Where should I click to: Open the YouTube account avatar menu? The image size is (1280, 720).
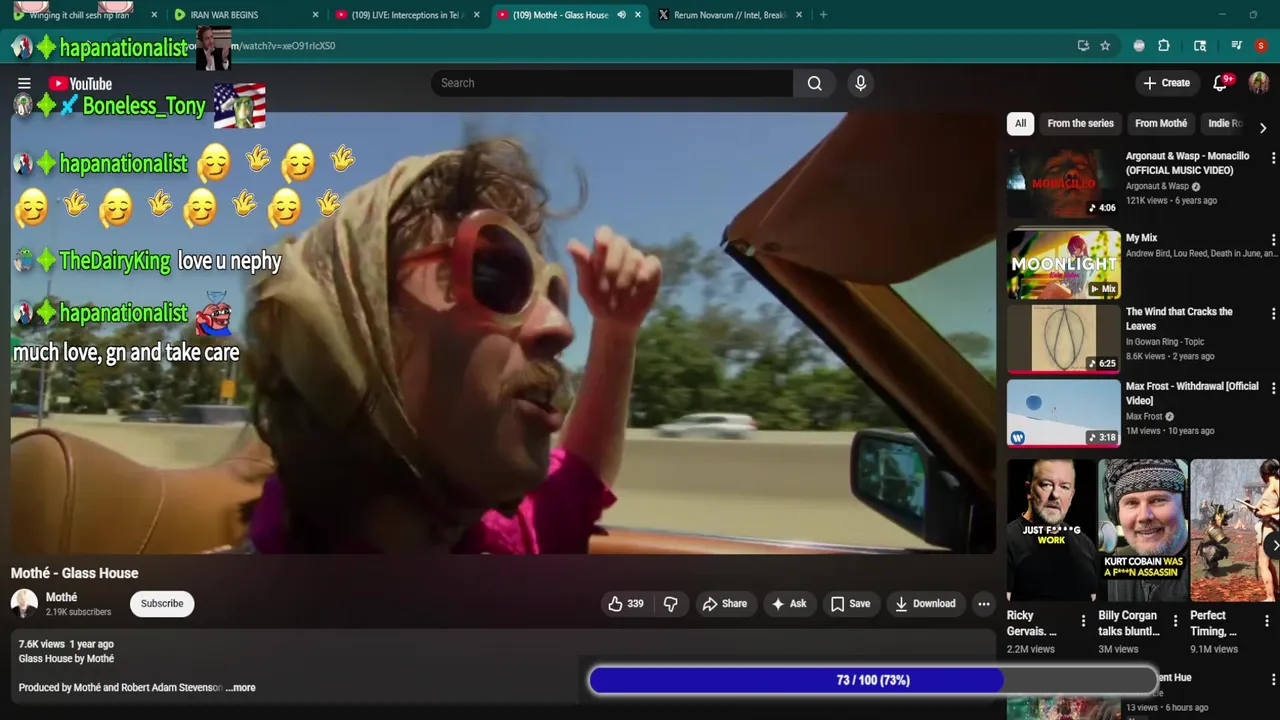(1259, 83)
